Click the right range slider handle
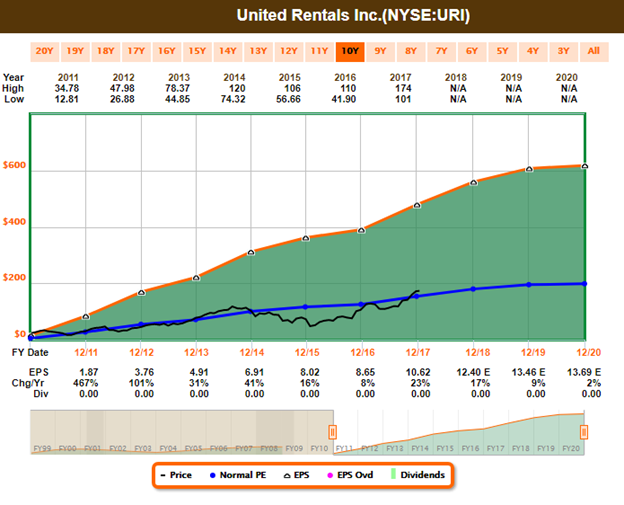624x505 pixels. [584, 432]
